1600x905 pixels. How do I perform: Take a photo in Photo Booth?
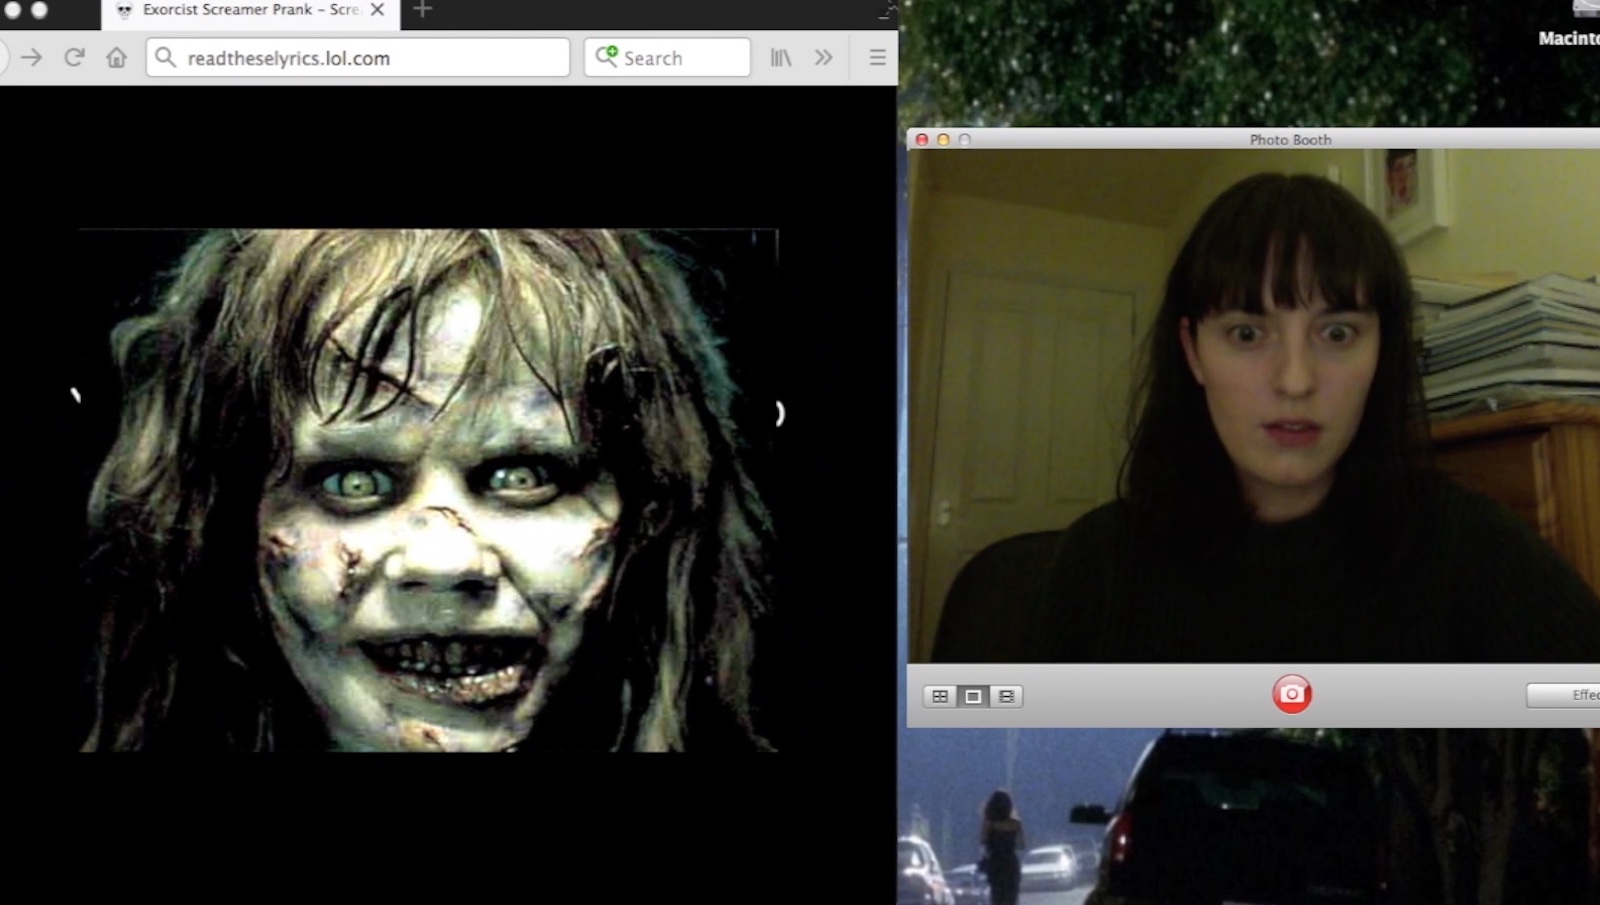[x=1291, y=694]
